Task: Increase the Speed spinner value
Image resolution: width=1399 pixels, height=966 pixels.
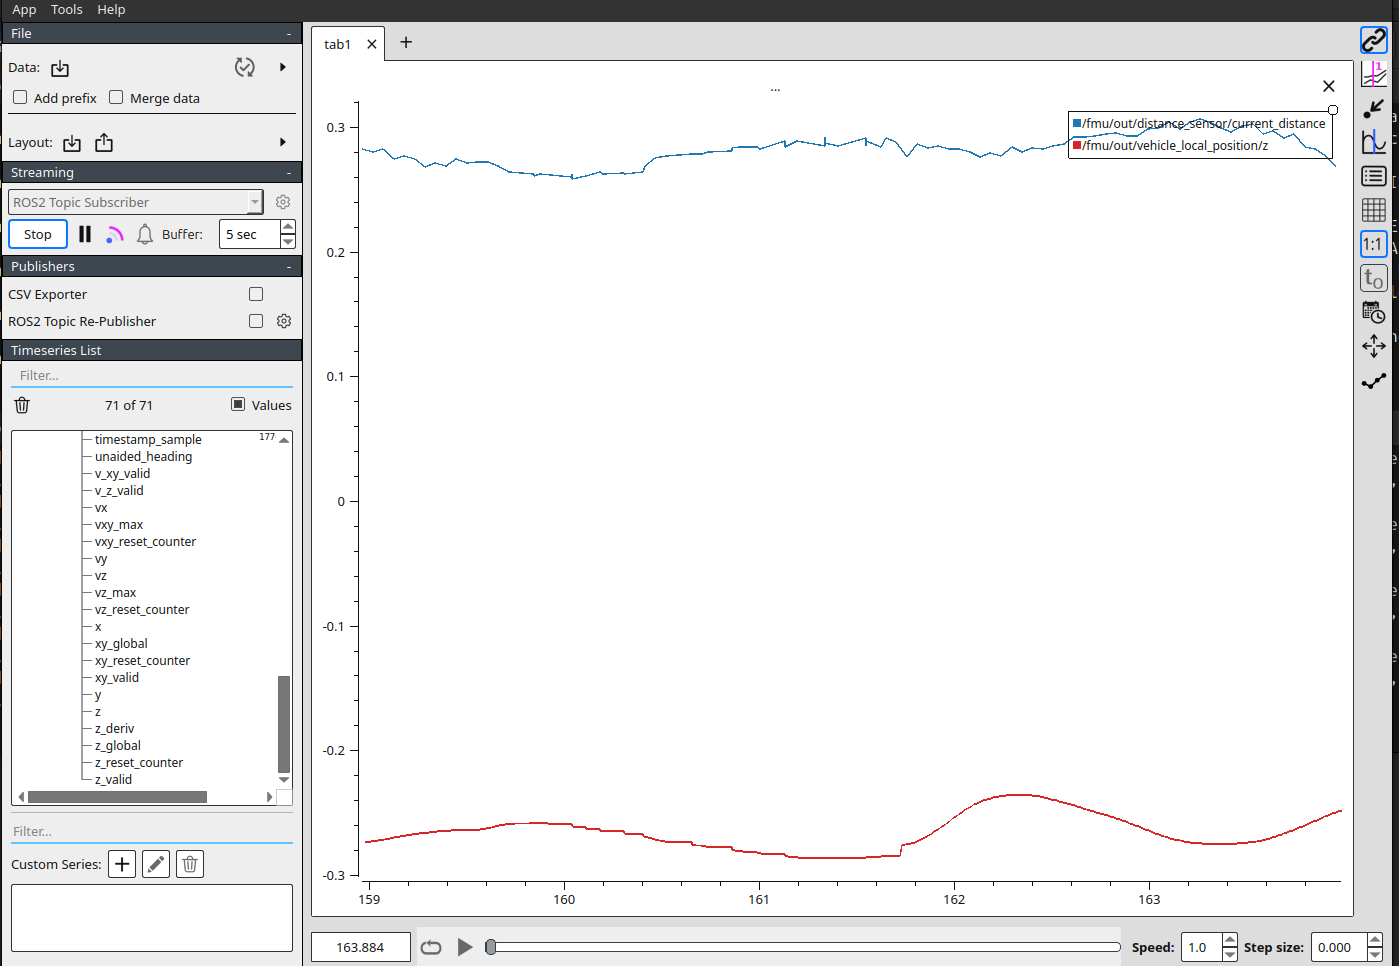Action: [1229, 941]
